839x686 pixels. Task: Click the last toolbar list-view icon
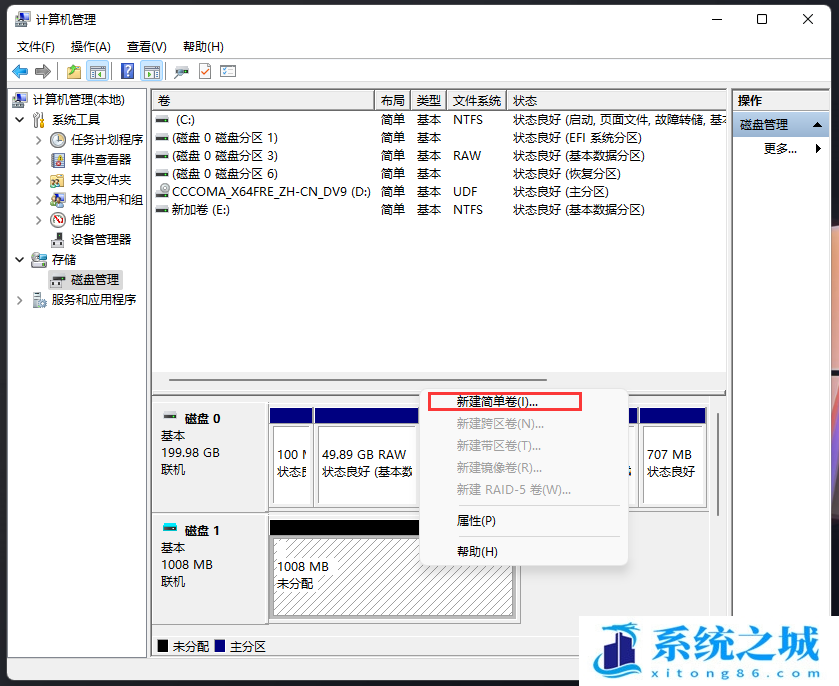click(x=228, y=71)
